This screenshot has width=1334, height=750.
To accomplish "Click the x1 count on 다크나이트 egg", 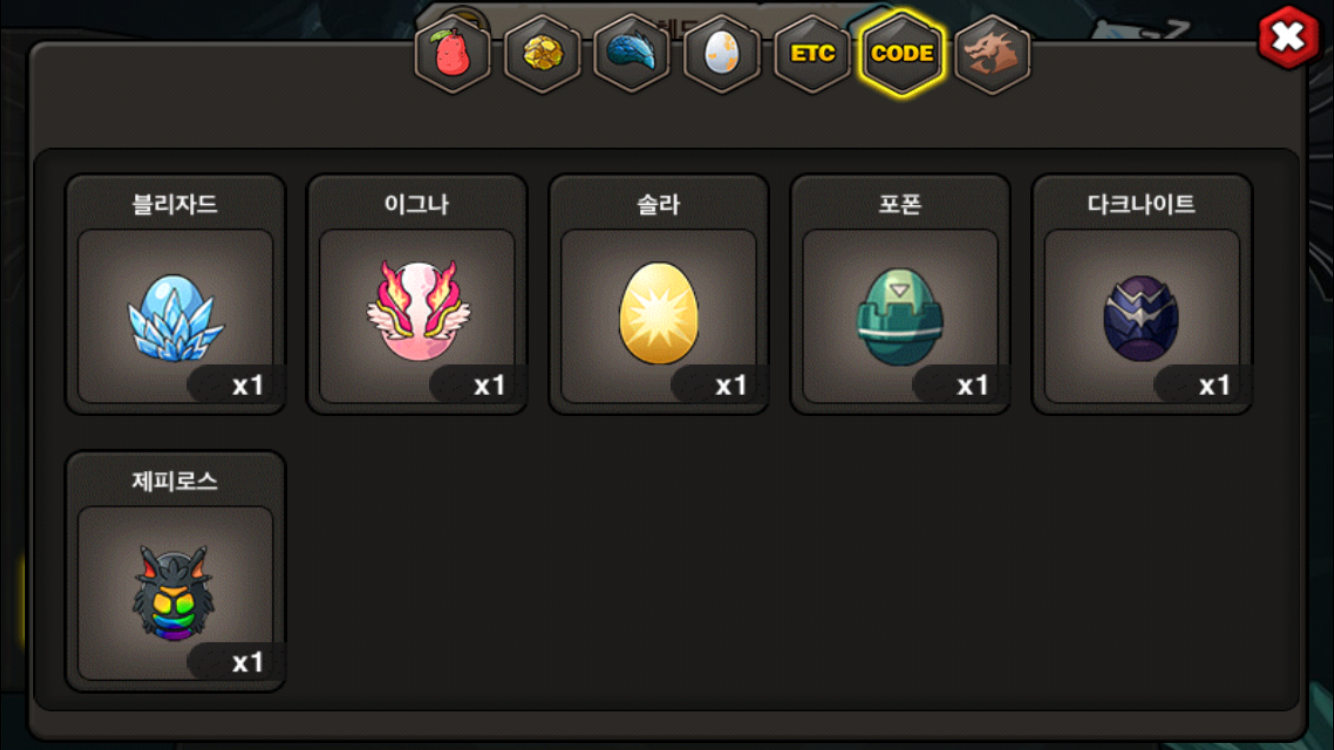I will (x=1214, y=385).
